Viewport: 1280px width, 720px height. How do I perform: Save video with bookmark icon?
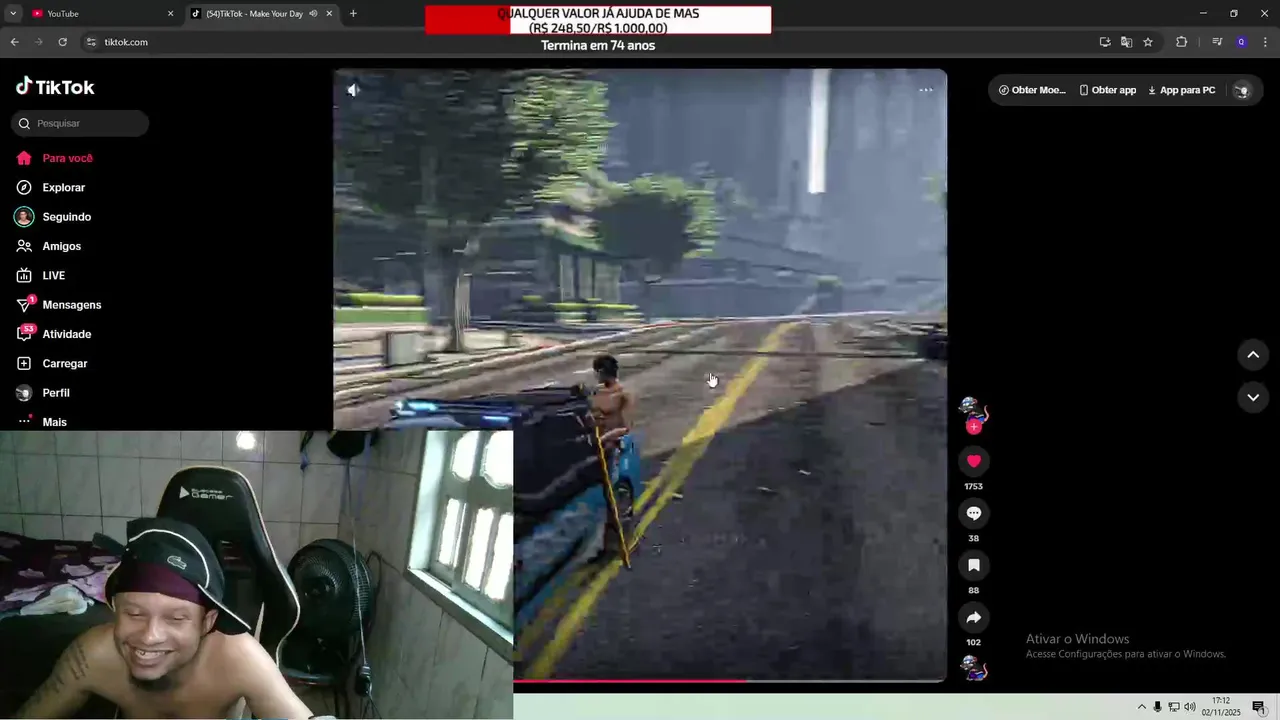pos(974,565)
